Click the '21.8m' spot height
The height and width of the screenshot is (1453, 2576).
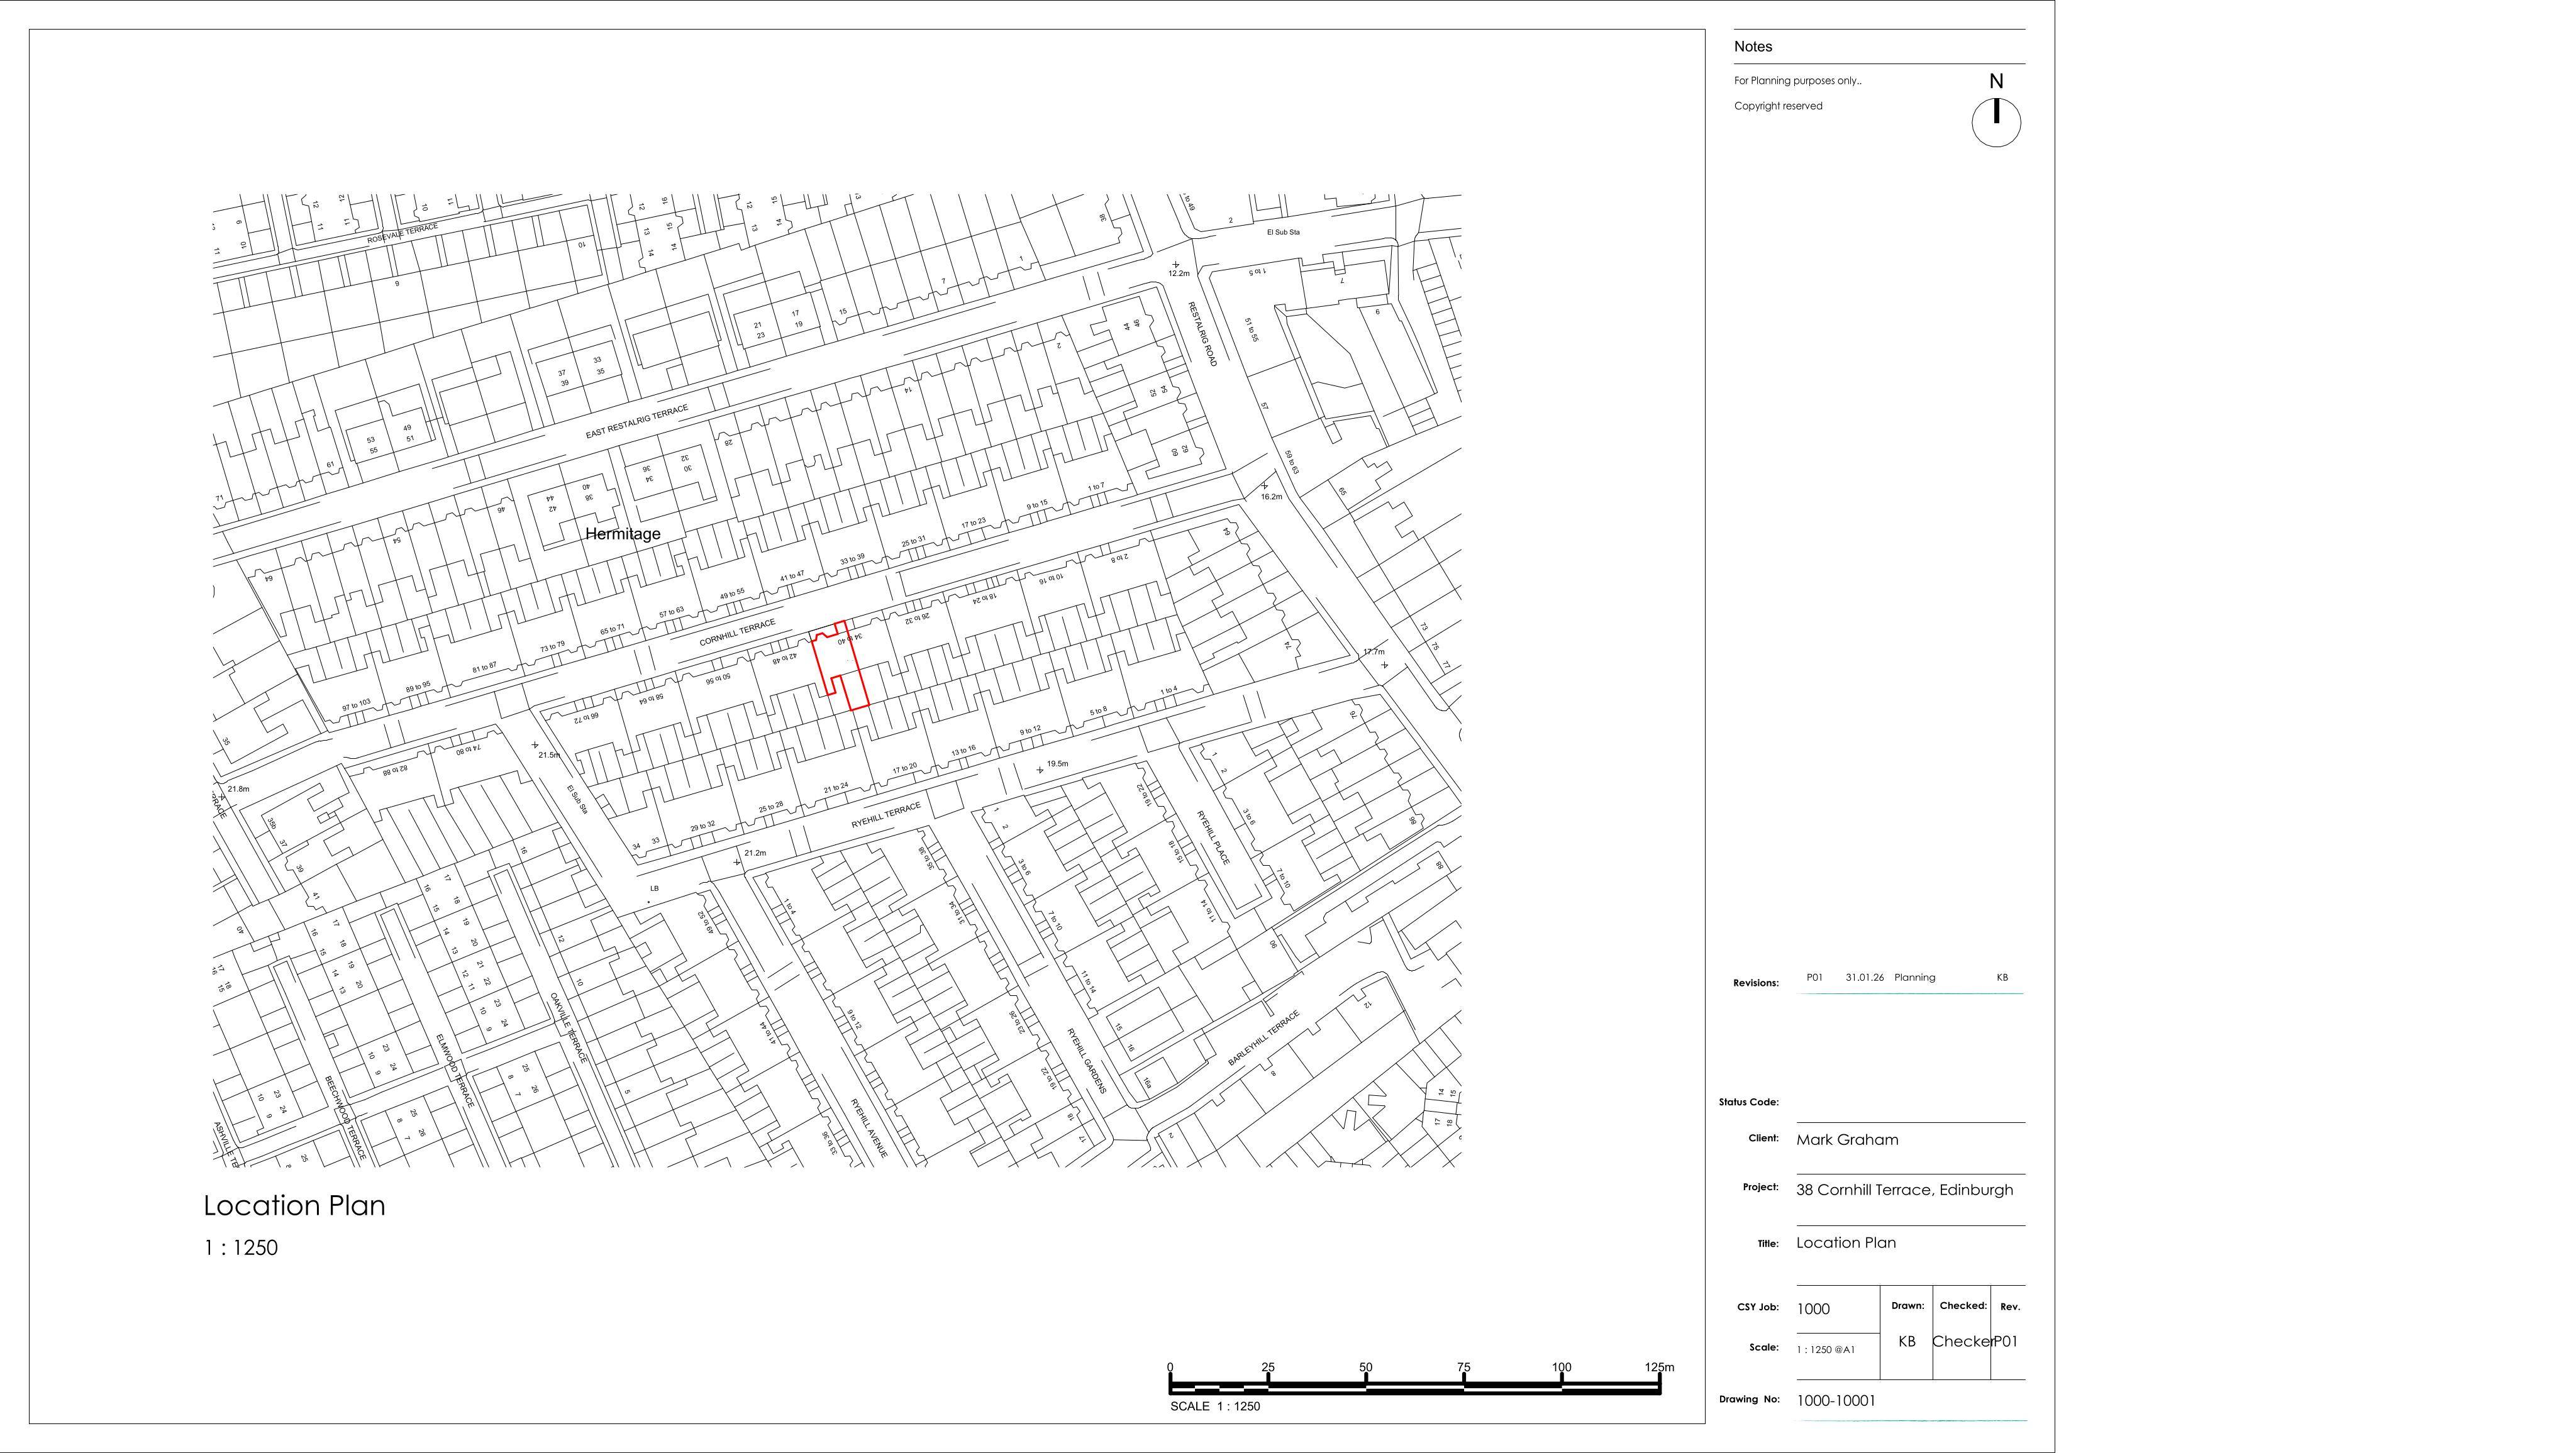[x=238, y=789]
